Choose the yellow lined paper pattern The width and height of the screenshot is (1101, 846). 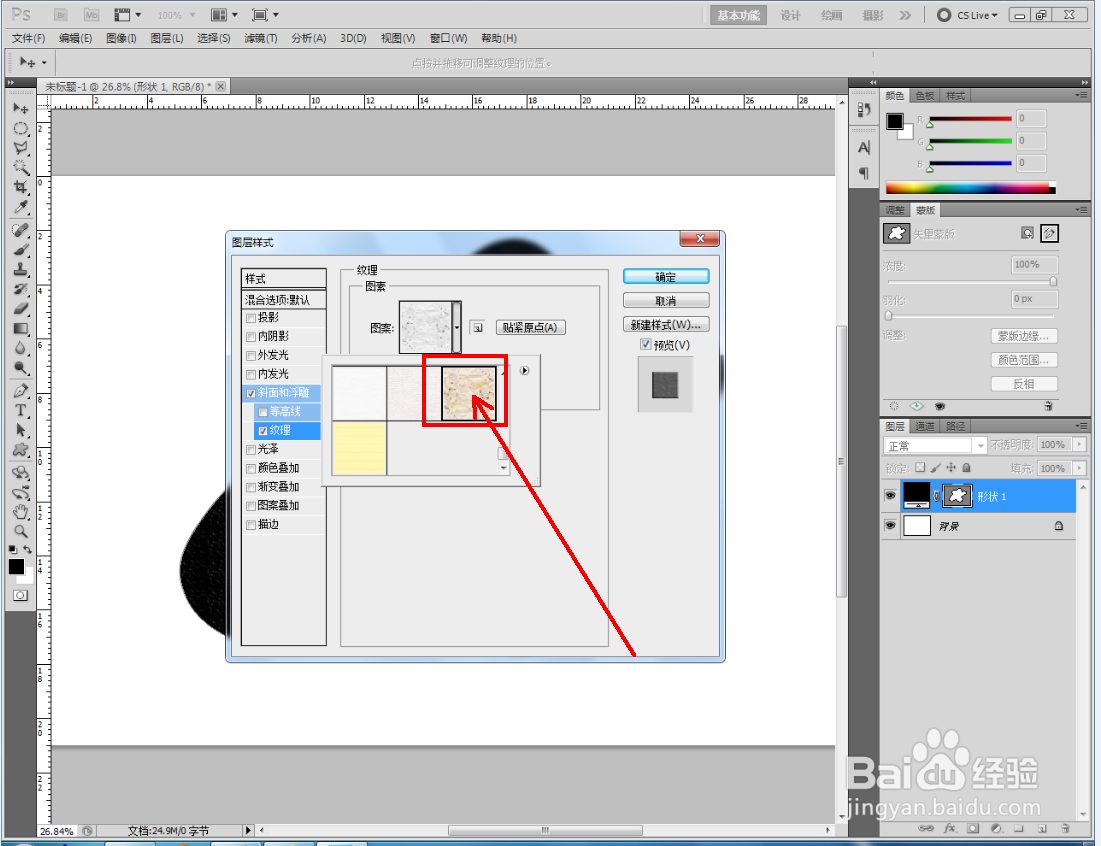click(359, 448)
